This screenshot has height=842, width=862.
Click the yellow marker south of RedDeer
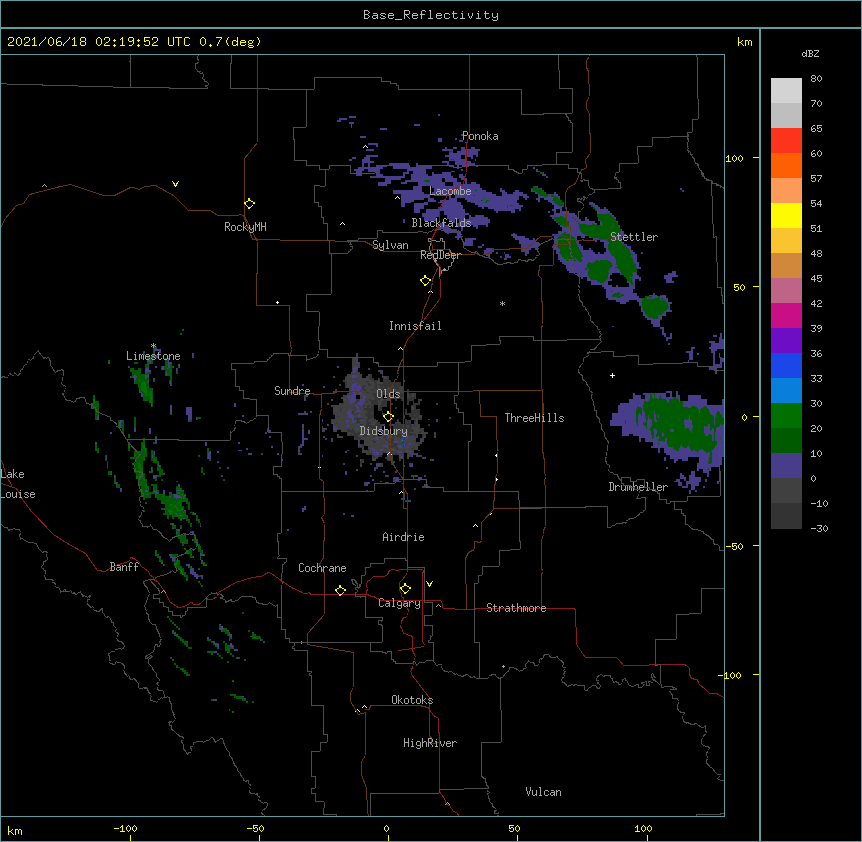pos(426,281)
